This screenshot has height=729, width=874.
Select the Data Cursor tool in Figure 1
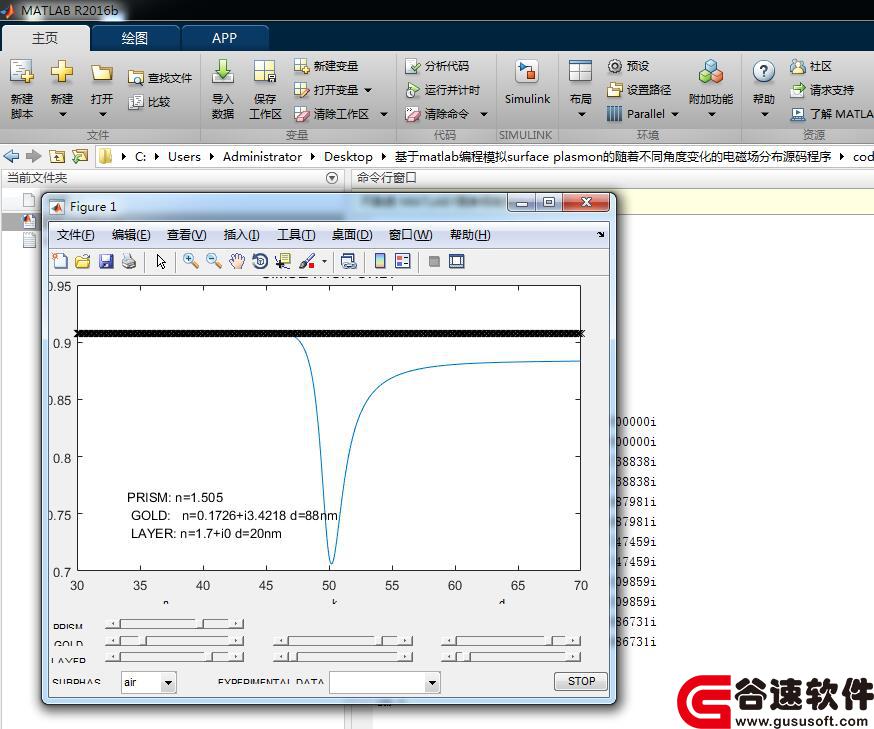(x=283, y=261)
